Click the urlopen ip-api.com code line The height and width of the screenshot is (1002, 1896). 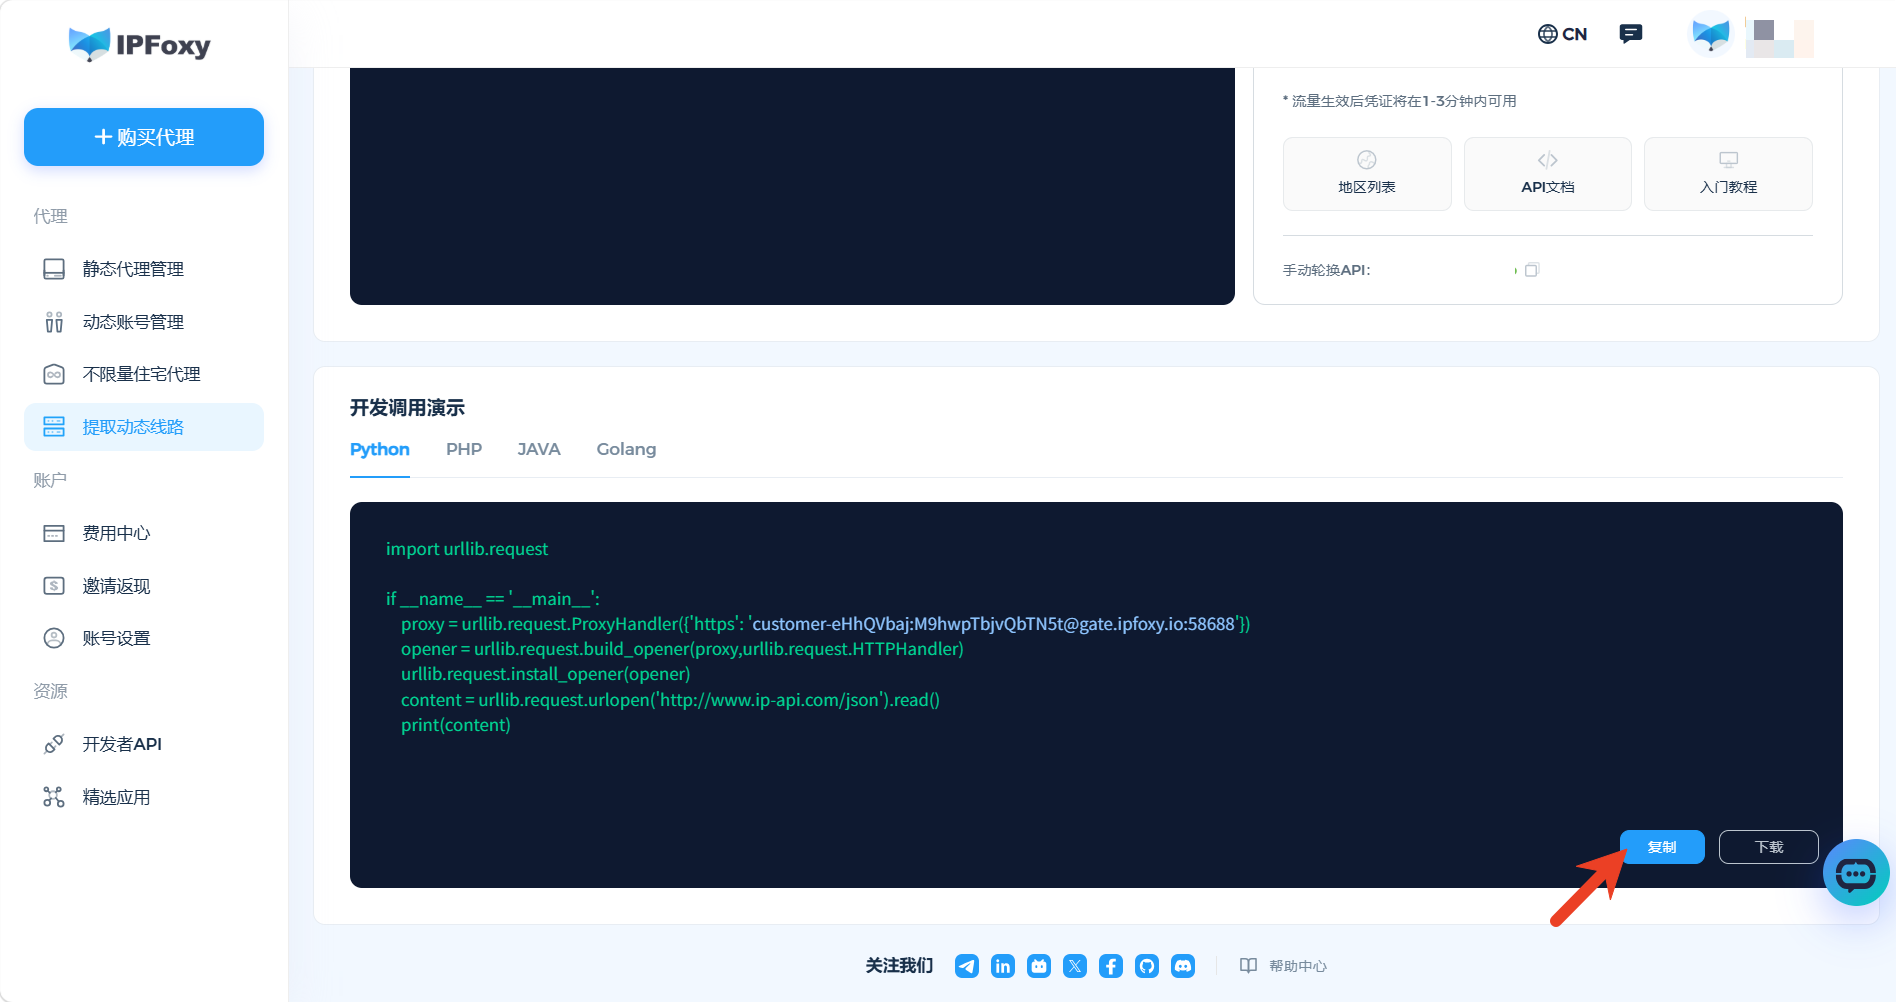tap(670, 700)
